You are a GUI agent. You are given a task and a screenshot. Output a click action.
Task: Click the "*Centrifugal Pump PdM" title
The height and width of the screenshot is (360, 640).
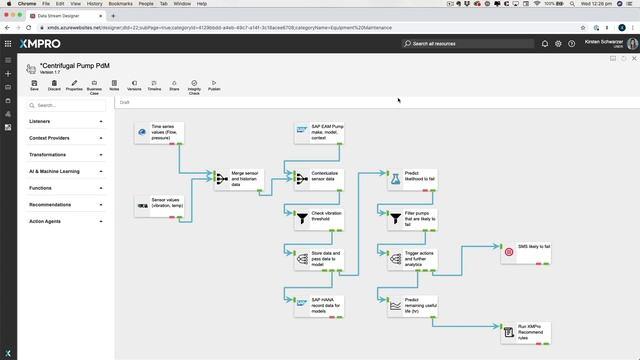pos(75,66)
